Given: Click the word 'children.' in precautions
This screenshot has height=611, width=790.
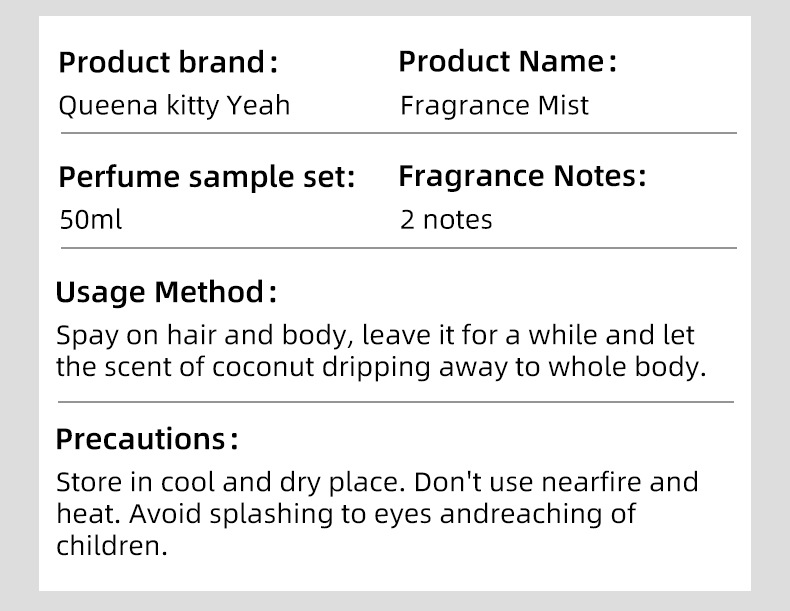Looking at the screenshot, I should 112,546.
